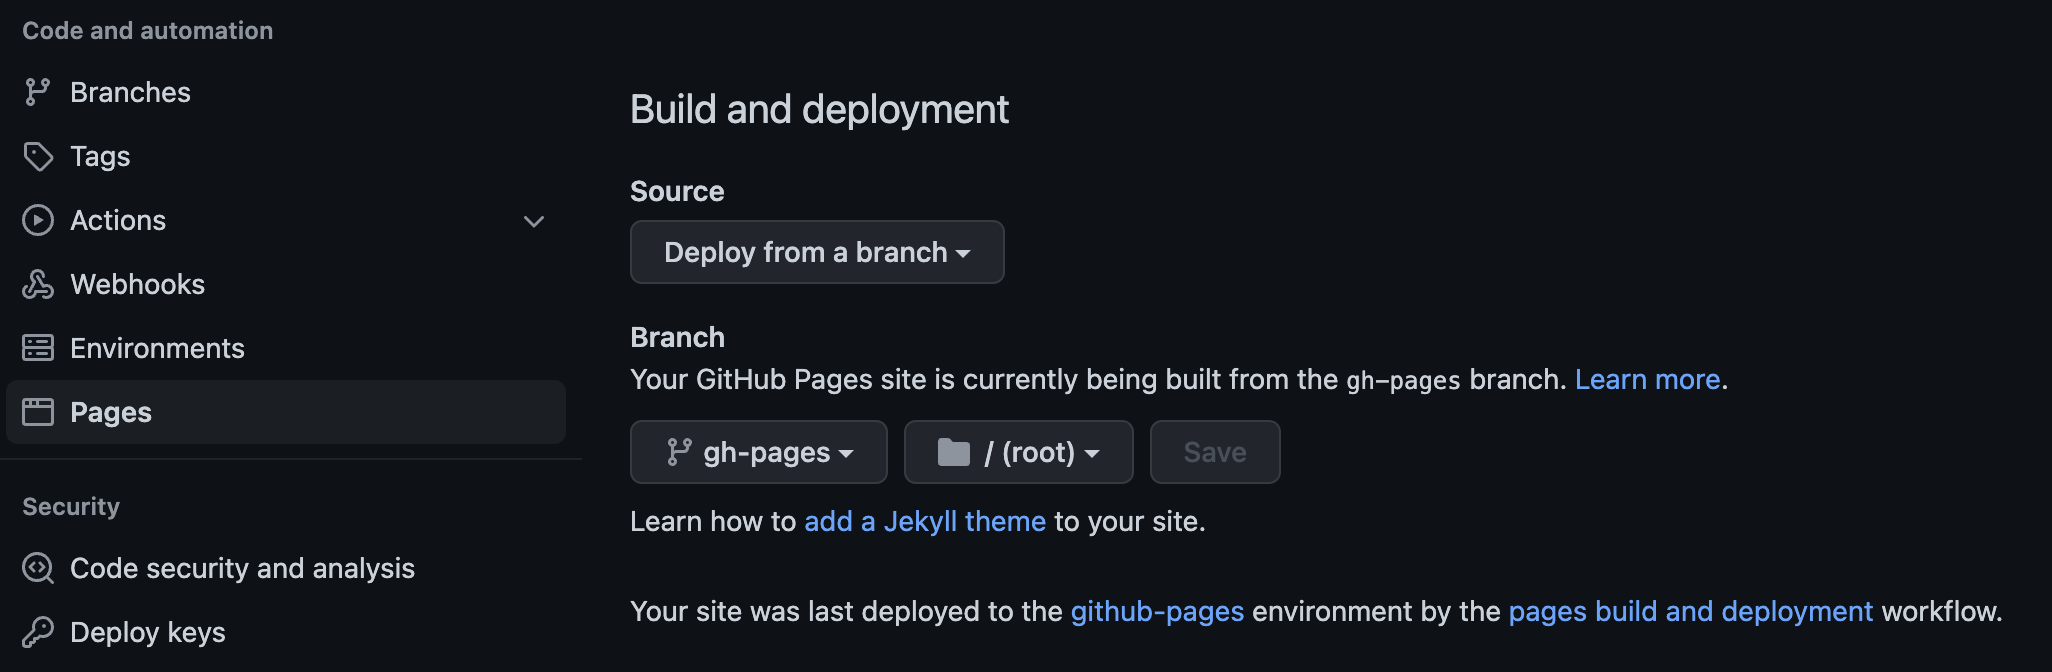2052x672 pixels.
Task: Follow the Learn more link
Action: (x=1647, y=379)
